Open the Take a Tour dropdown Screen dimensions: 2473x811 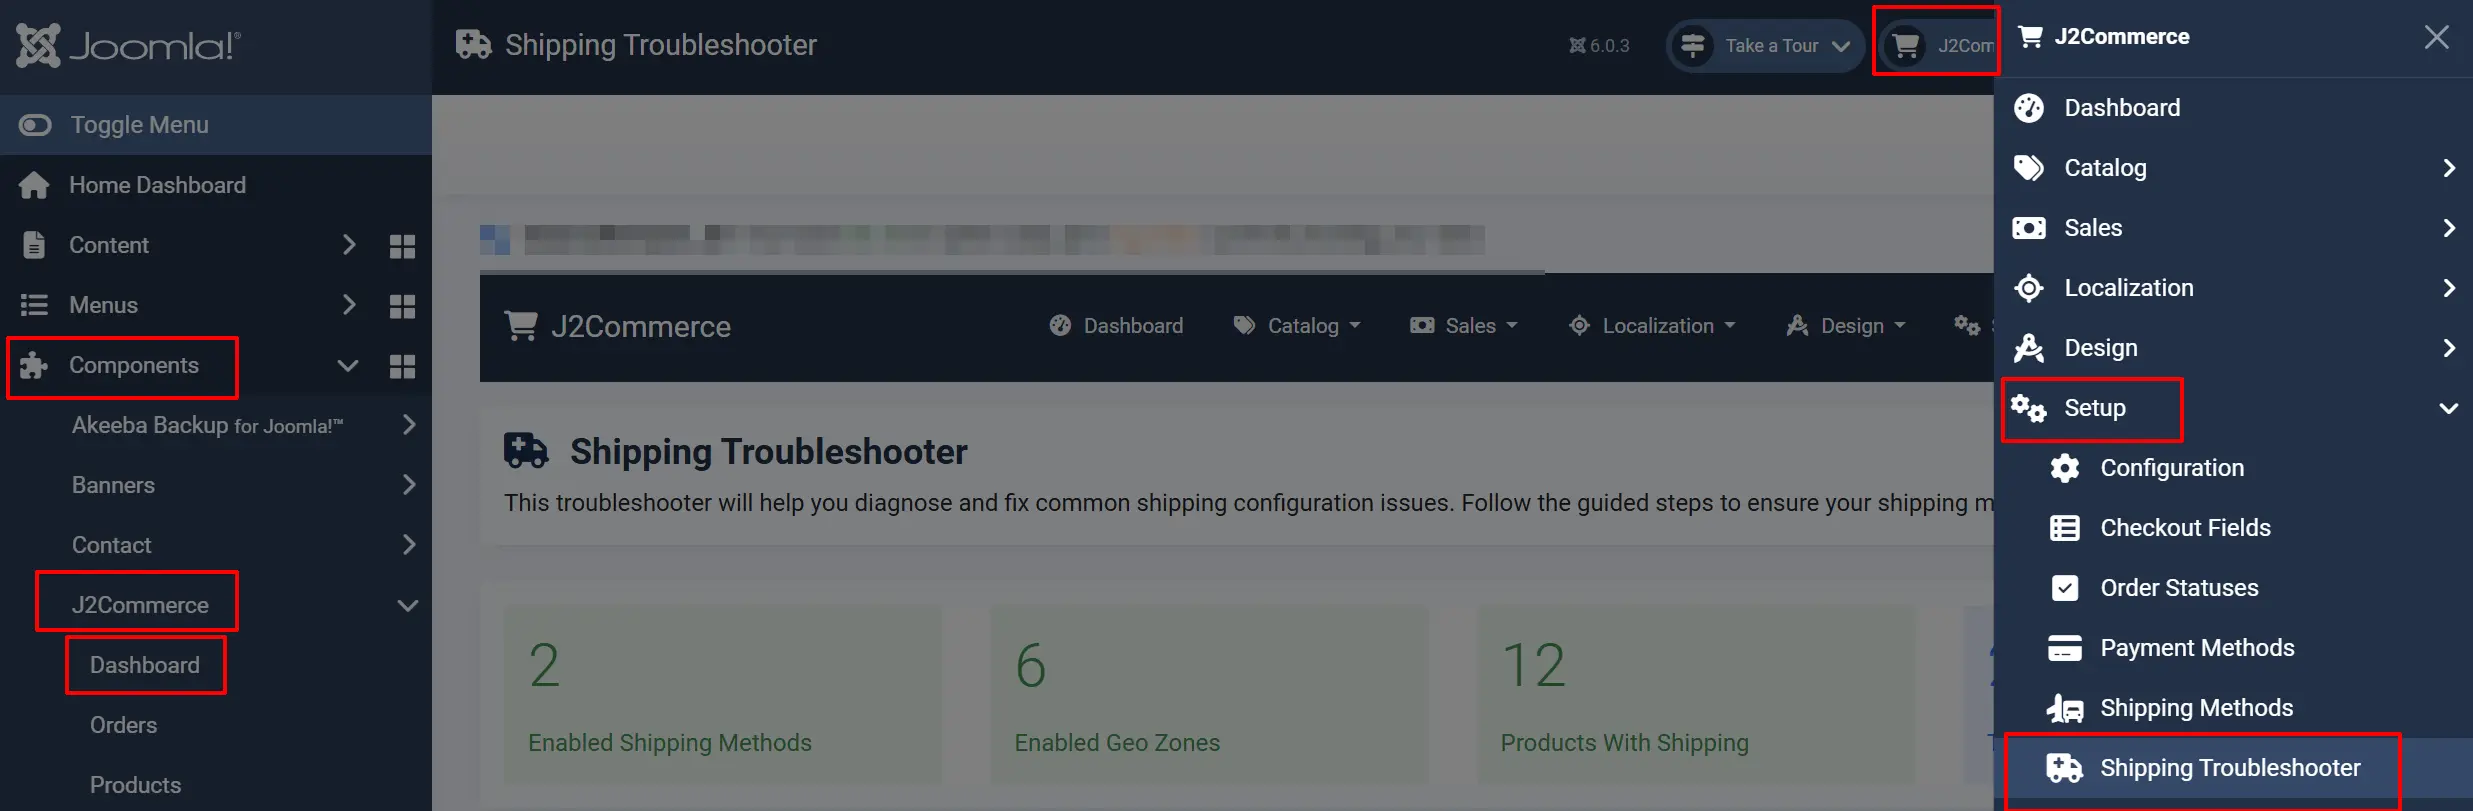click(1765, 46)
